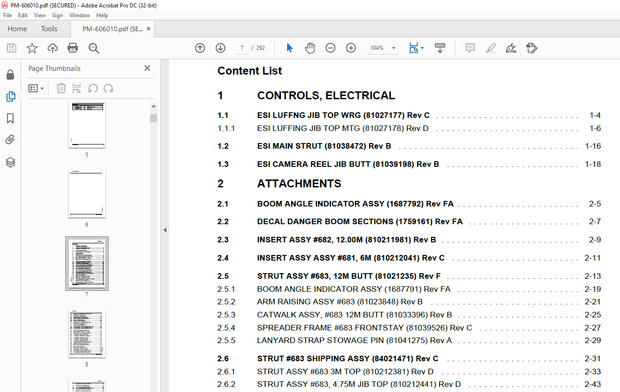Click the Fit page width icon
620x392 pixels.
[x=413, y=48]
